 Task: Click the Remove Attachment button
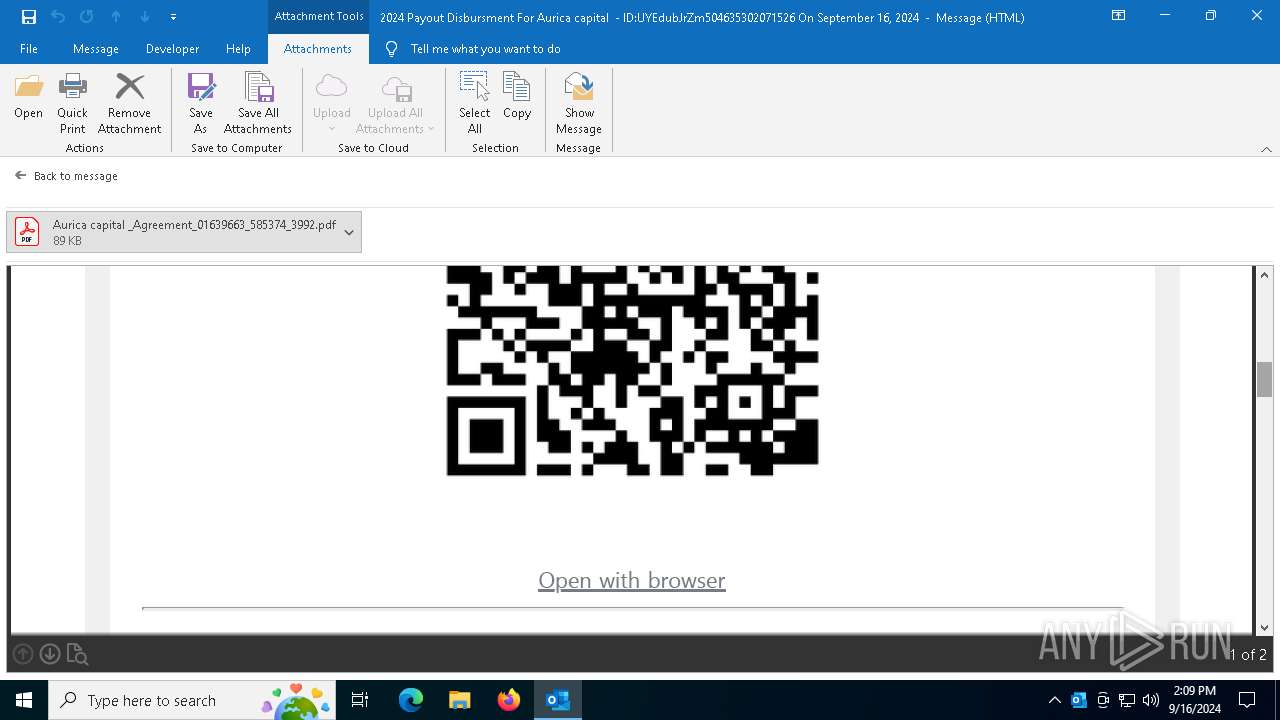tap(129, 103)
